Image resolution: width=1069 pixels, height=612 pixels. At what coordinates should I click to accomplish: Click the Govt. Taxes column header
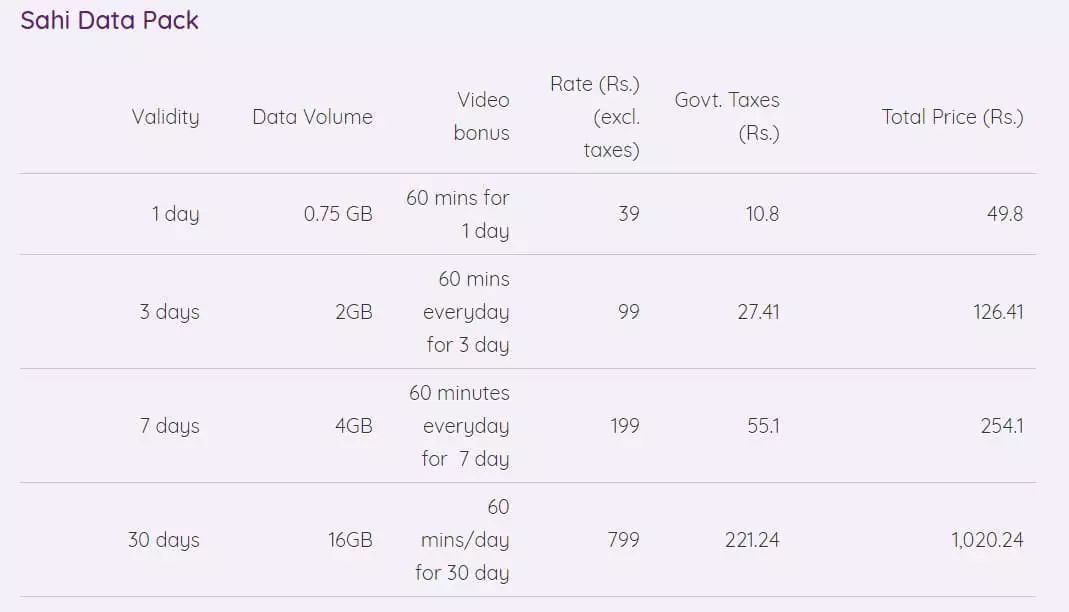tap(727, 116)
